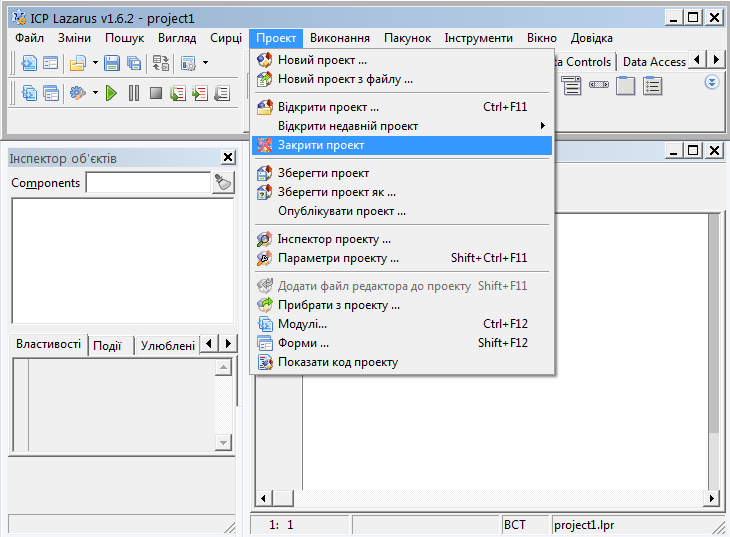730x537 pixels.
Task: Choose Прибрати з проекту ... item
Action: click(x=402, y=305)
